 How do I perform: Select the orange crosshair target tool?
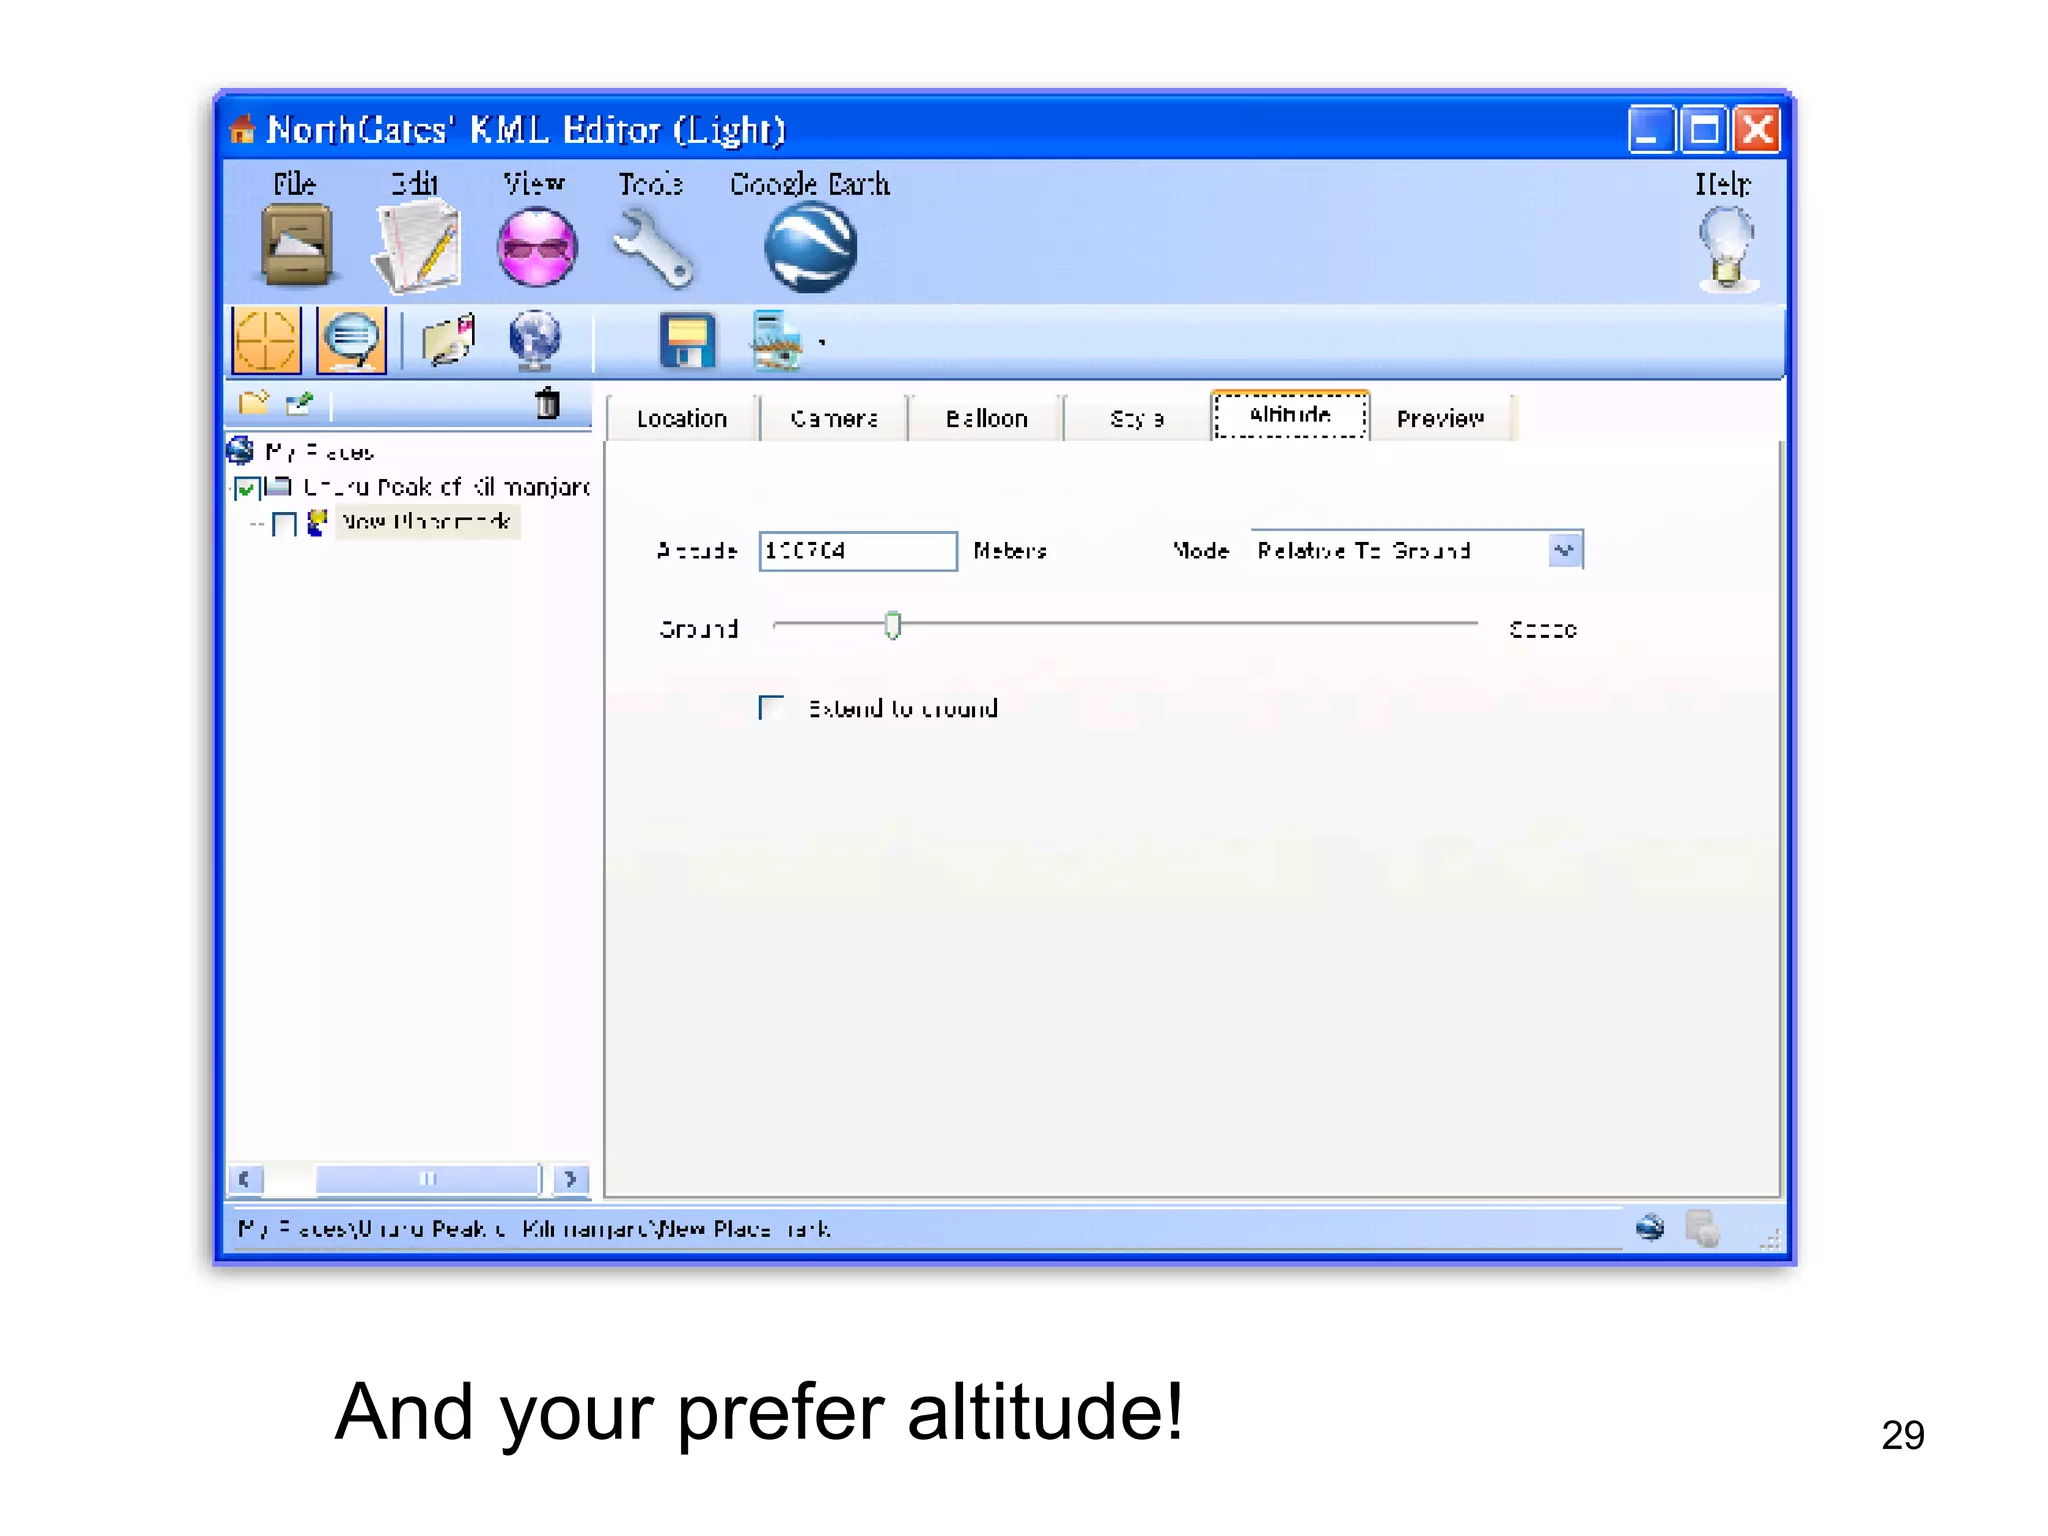(x=266, y=340)
